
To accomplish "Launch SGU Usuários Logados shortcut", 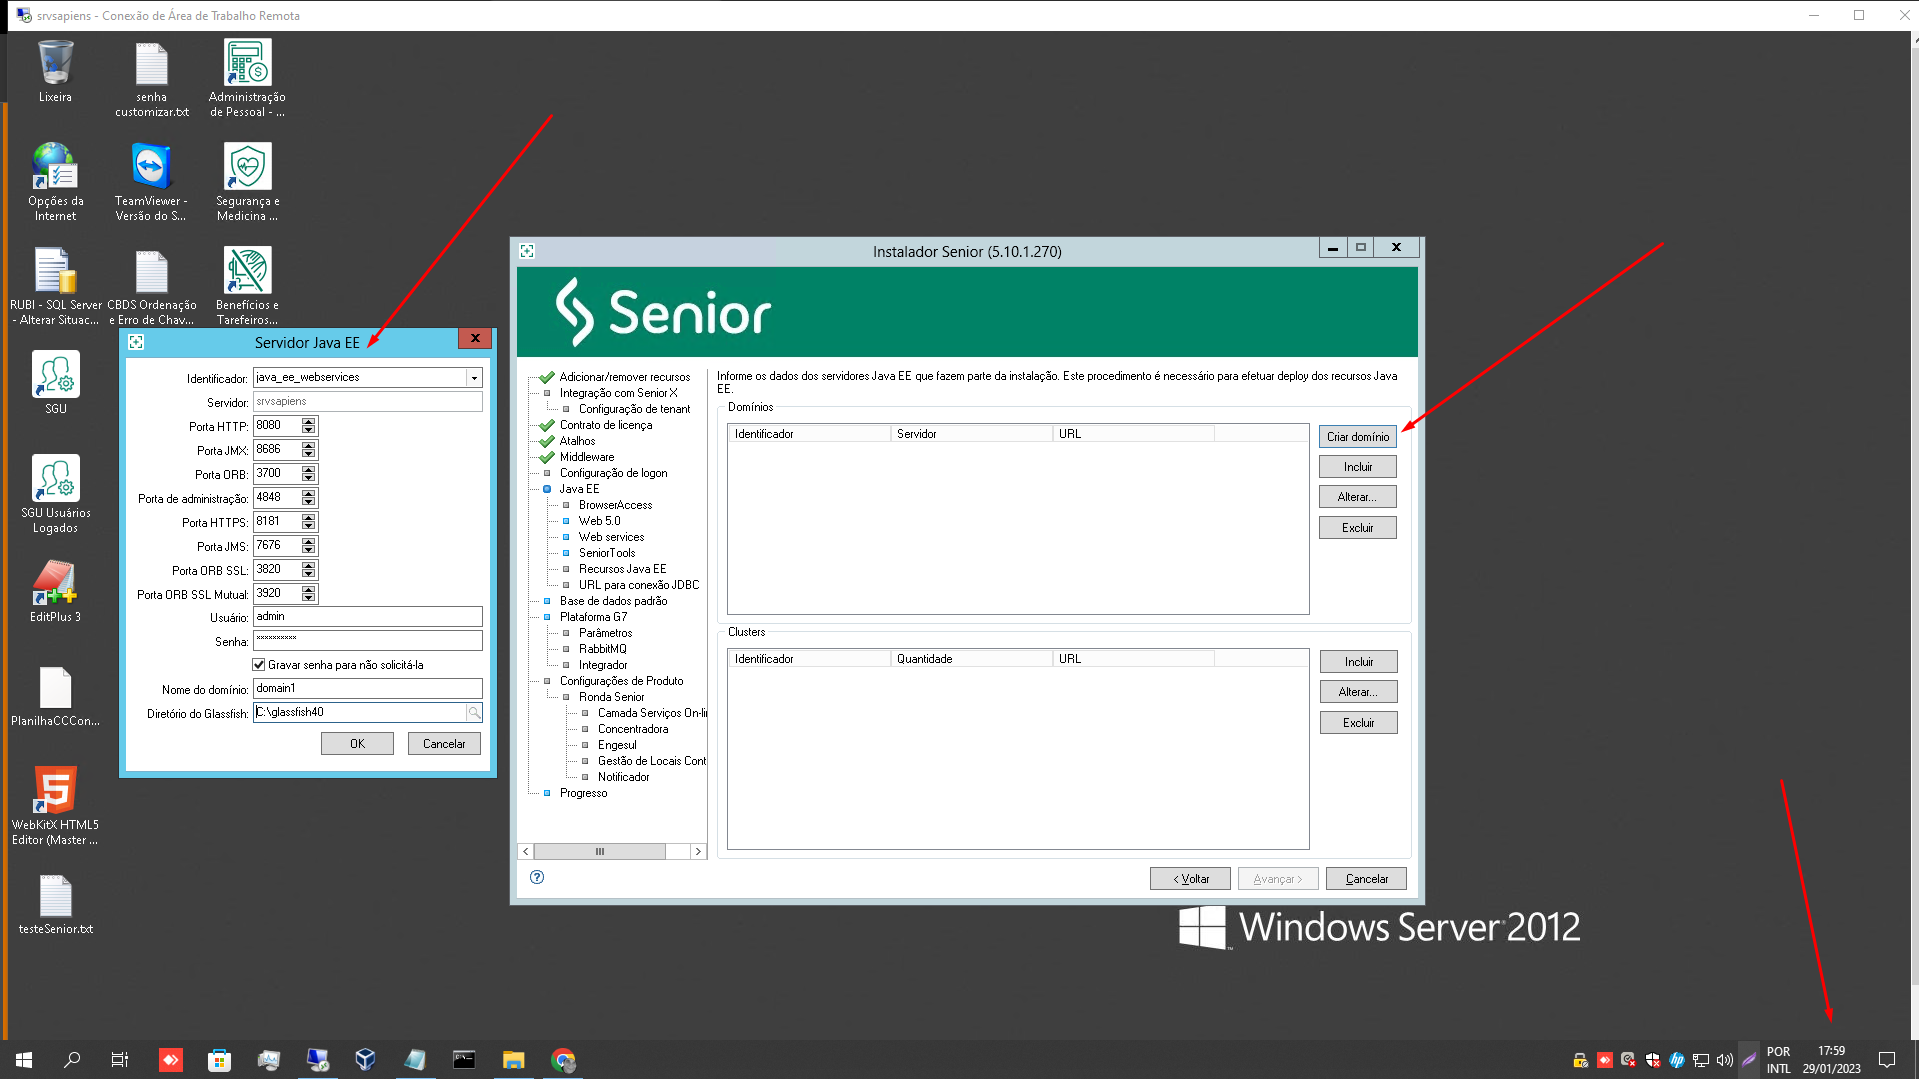I will 55,494.
